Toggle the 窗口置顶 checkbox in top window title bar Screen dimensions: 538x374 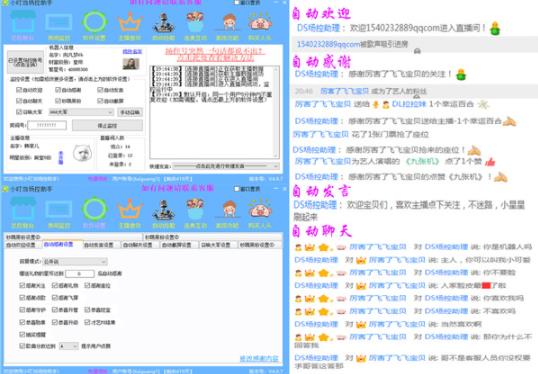(237, 2)
